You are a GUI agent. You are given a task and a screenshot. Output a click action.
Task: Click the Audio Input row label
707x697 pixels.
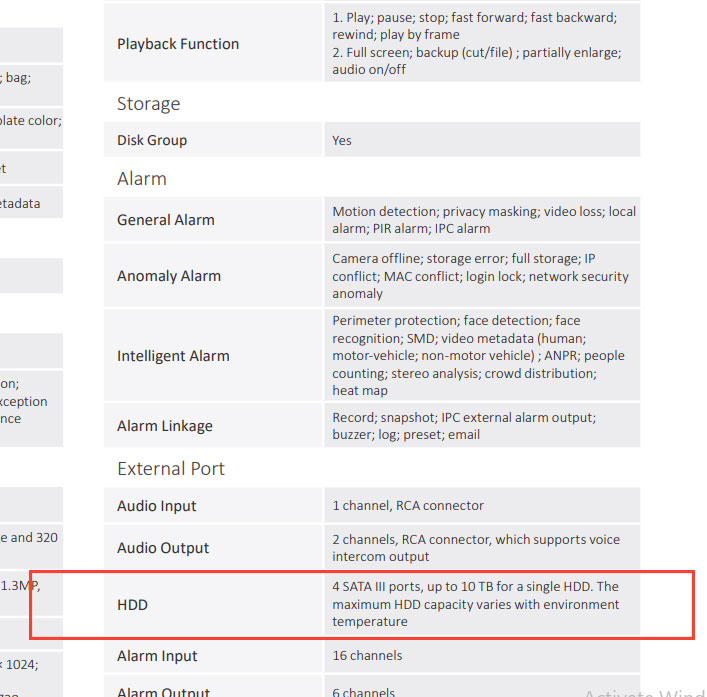[x=157, y=506]
